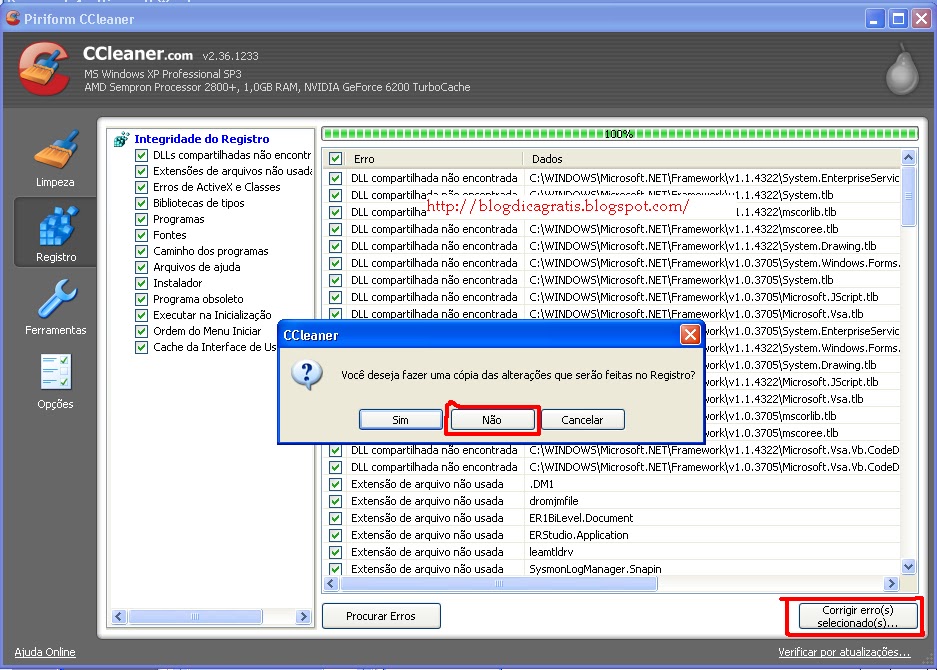Click right arrow of category list scrollbar
Image resolution: width=937 pixels, height=670 pixels.
tap(304, 616)
